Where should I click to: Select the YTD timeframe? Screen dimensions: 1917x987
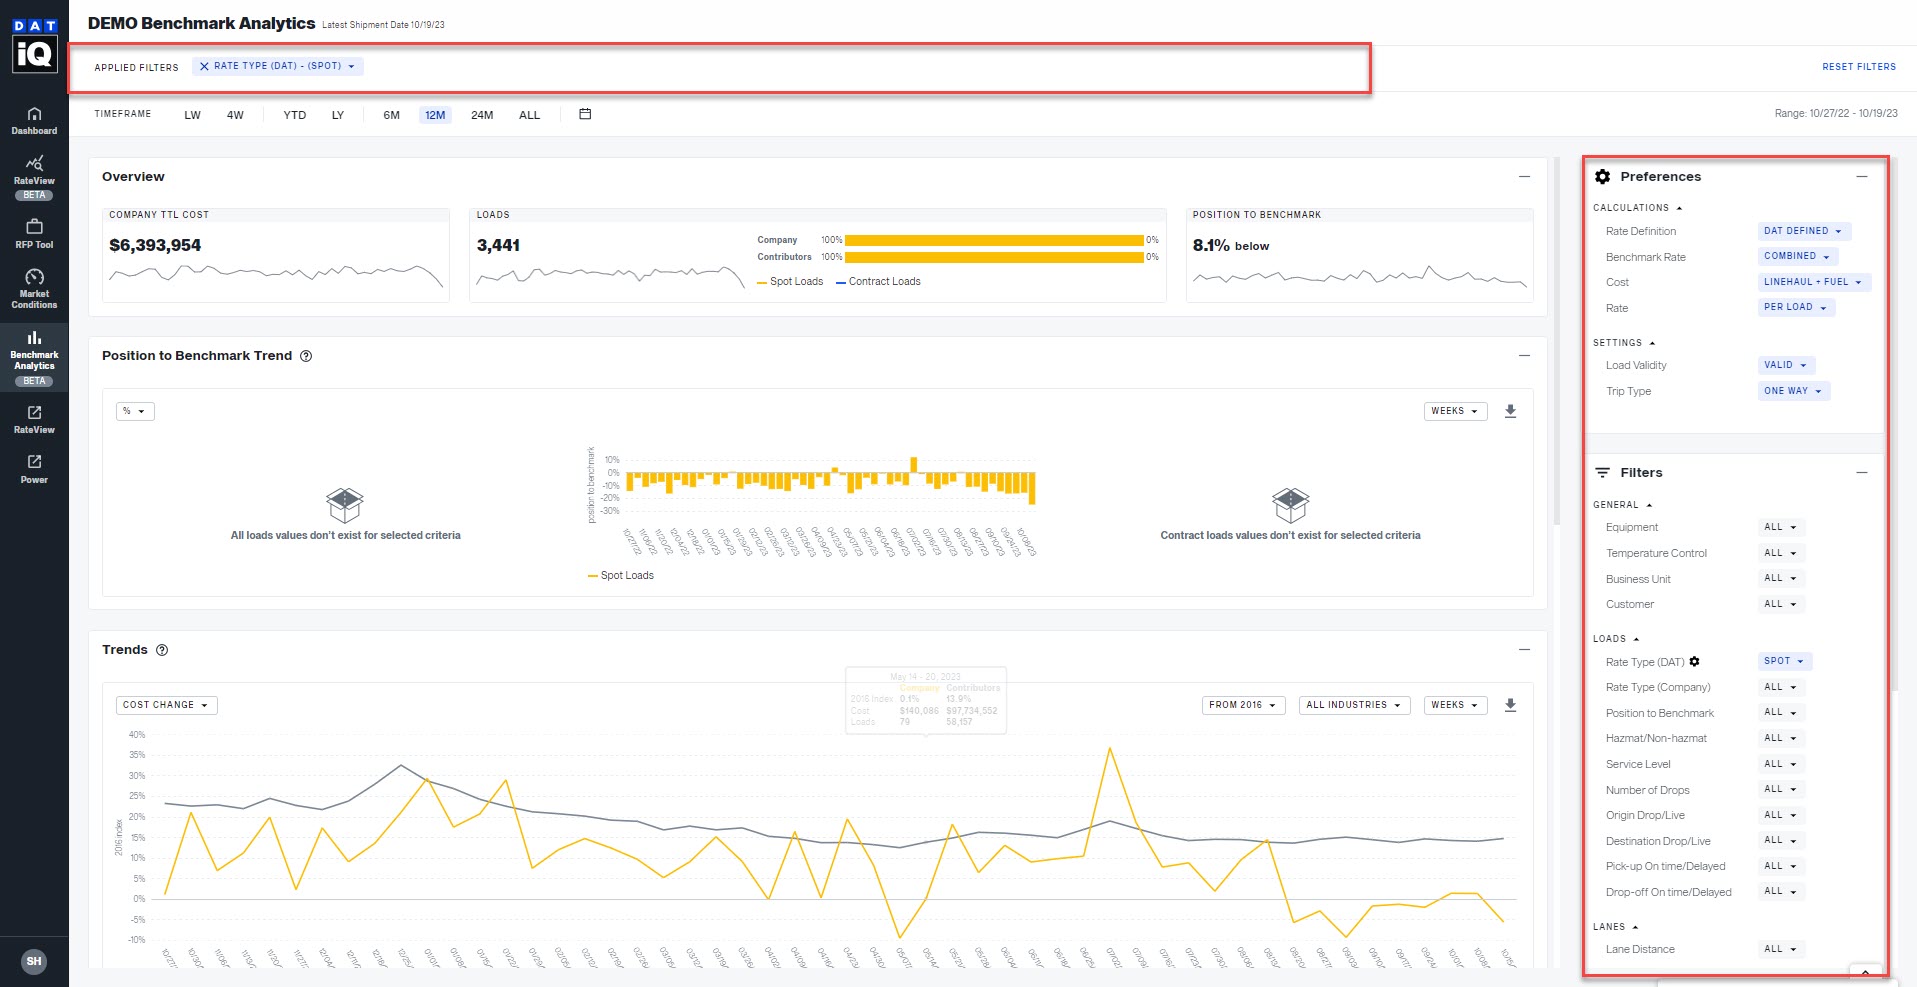pos(294,115)
